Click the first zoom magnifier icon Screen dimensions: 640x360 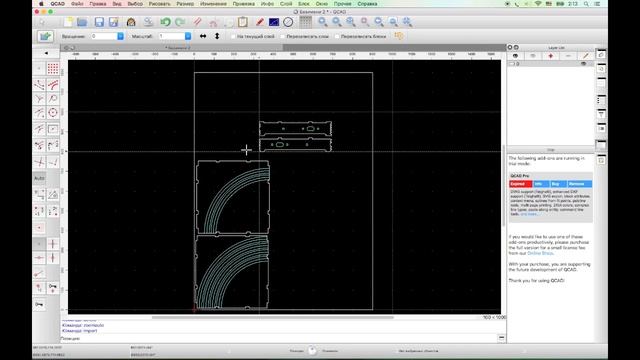(x=323, y=22)
